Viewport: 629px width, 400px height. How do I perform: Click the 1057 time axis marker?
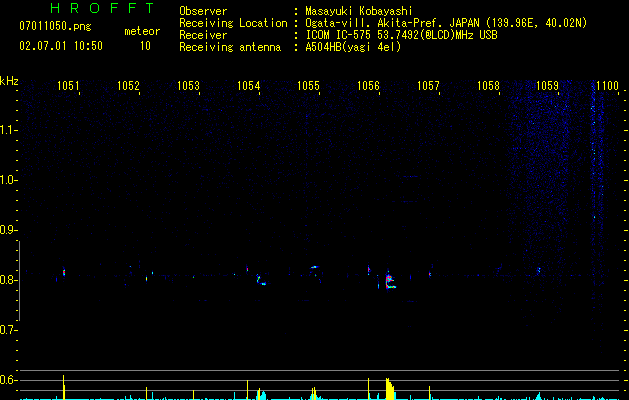(x=428, y=86)
